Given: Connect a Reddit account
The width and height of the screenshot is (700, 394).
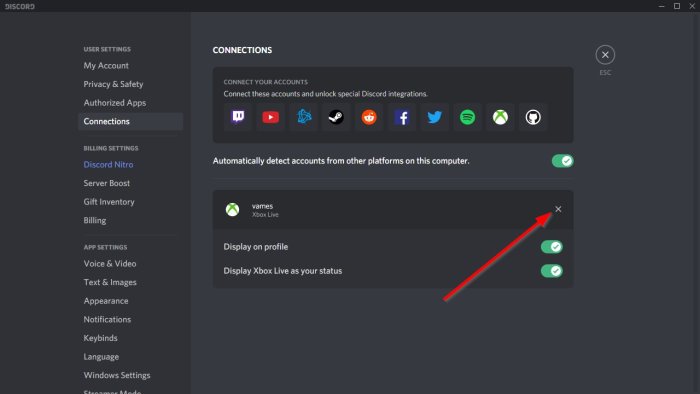Looking at the screenshot, I should (x=369, y=117).
